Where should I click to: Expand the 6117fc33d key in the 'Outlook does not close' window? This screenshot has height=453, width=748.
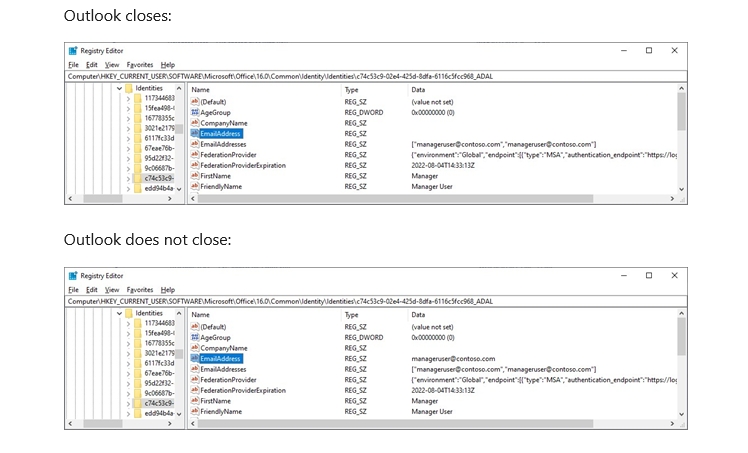pos(128,363)
